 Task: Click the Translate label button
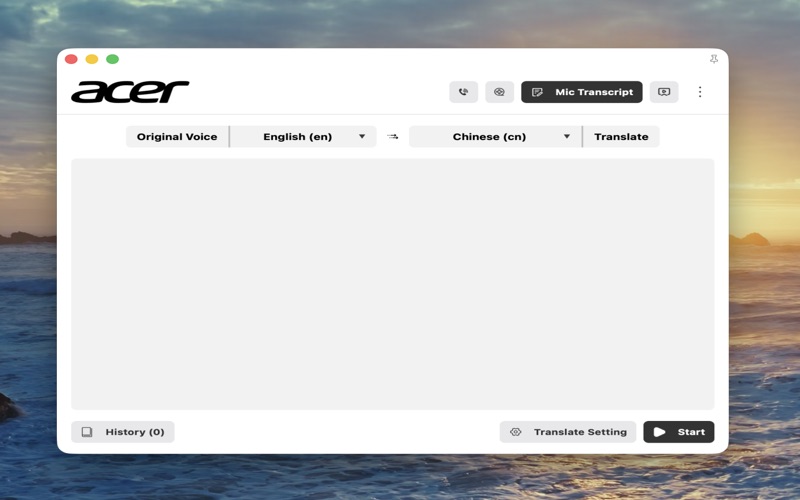pos(621,137)
